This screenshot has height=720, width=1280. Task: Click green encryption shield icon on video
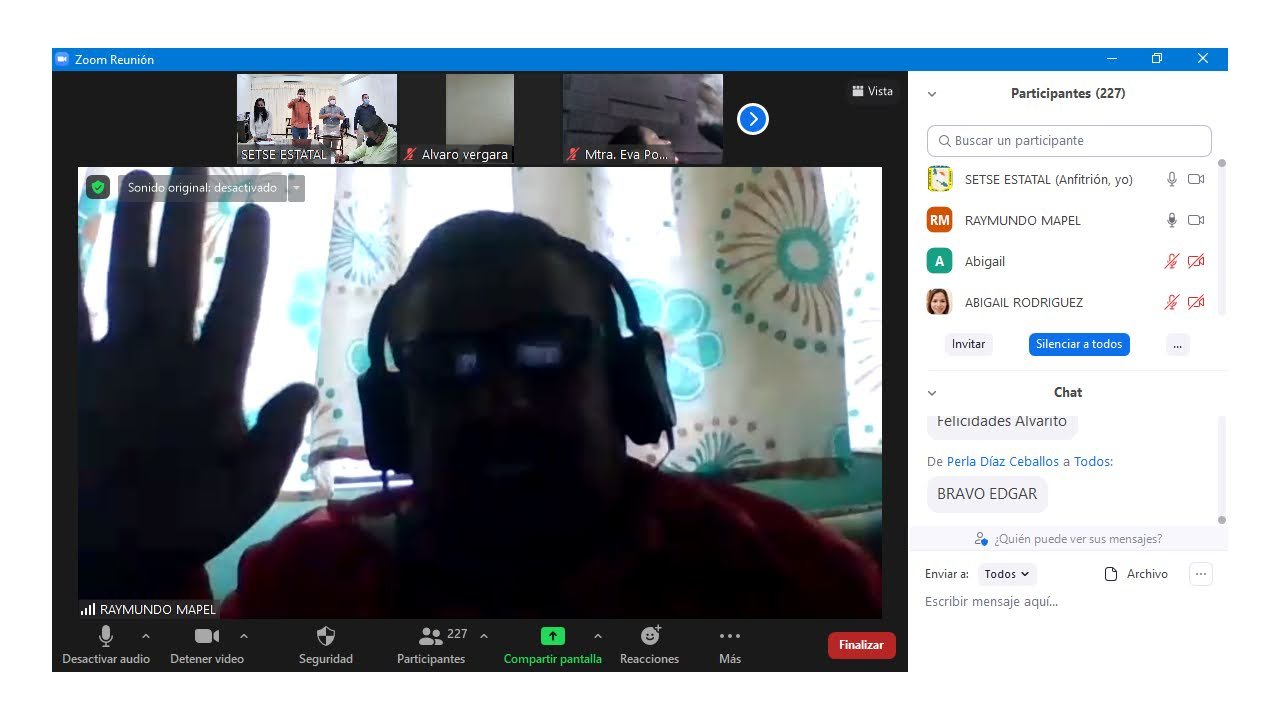(97, 187)
